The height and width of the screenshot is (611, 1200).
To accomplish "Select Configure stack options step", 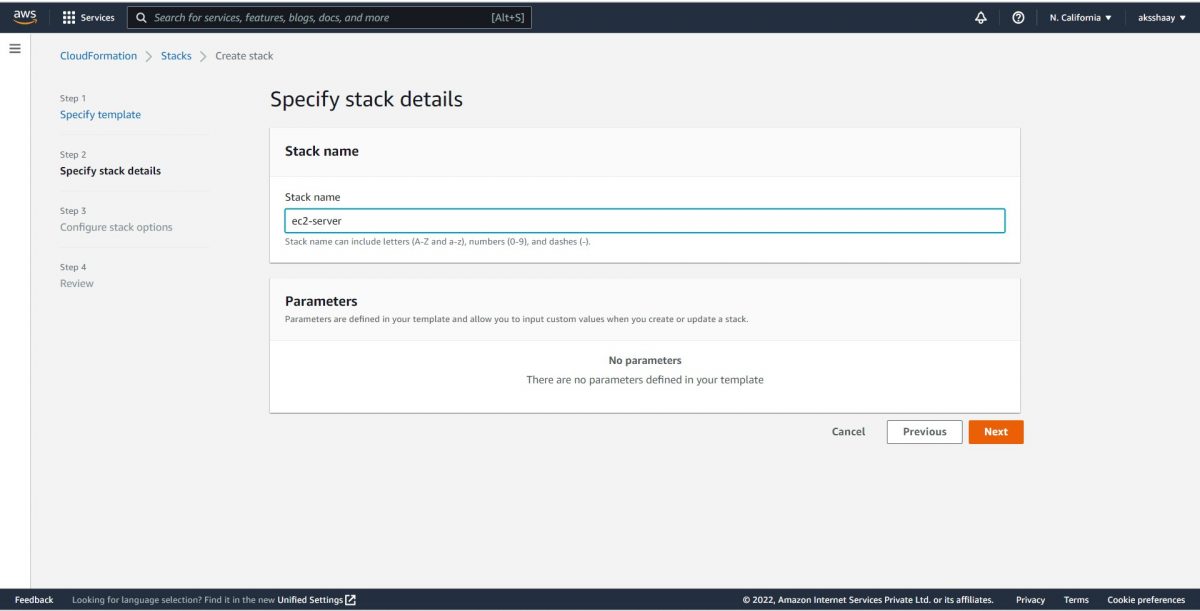I will click(116, 227).
